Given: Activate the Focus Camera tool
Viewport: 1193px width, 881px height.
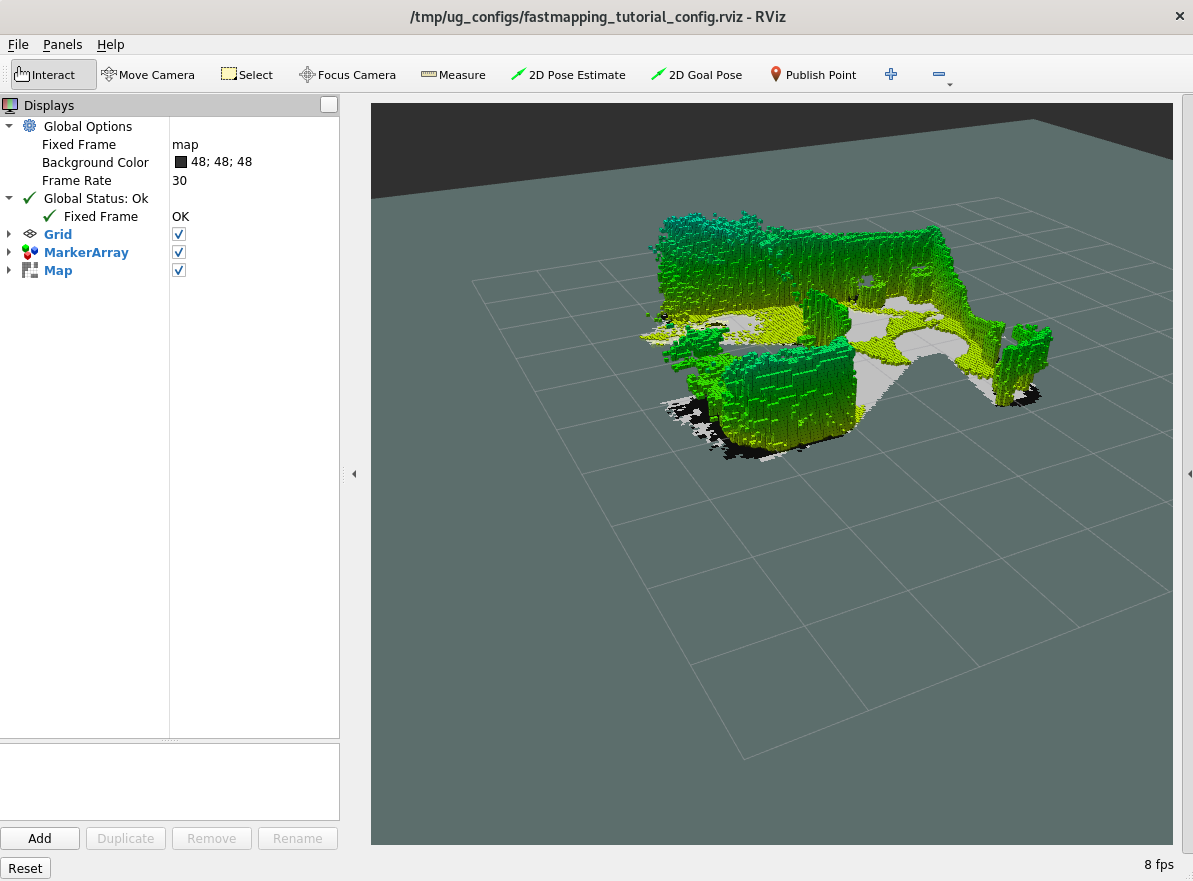Looking at the screenshot, I should [x=347, y=75].
